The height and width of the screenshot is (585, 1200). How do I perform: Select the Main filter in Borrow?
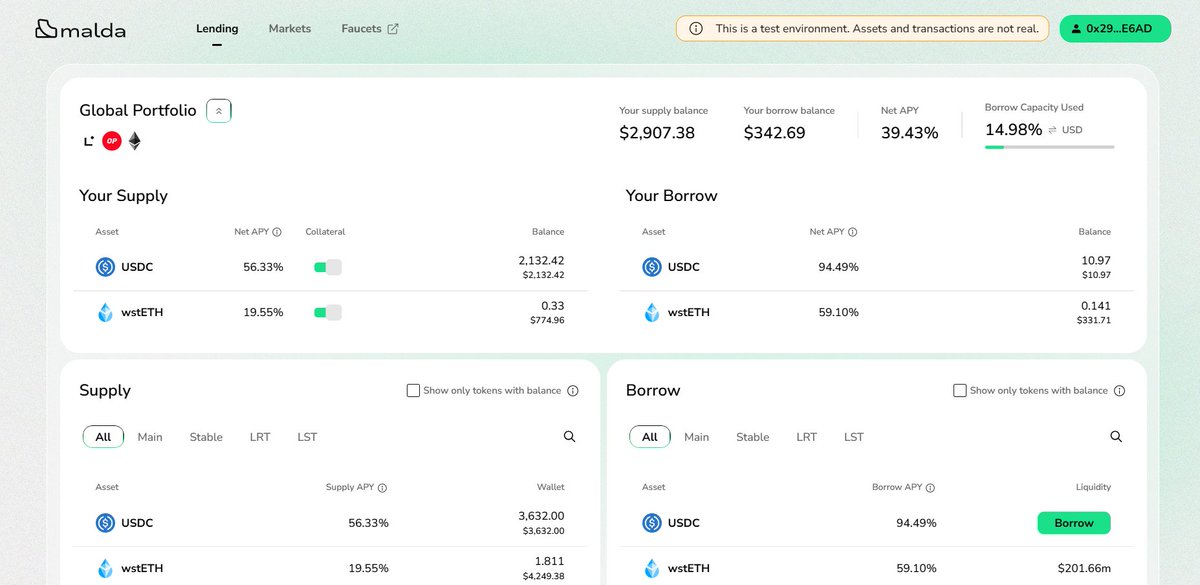click(x=697, y=437)
